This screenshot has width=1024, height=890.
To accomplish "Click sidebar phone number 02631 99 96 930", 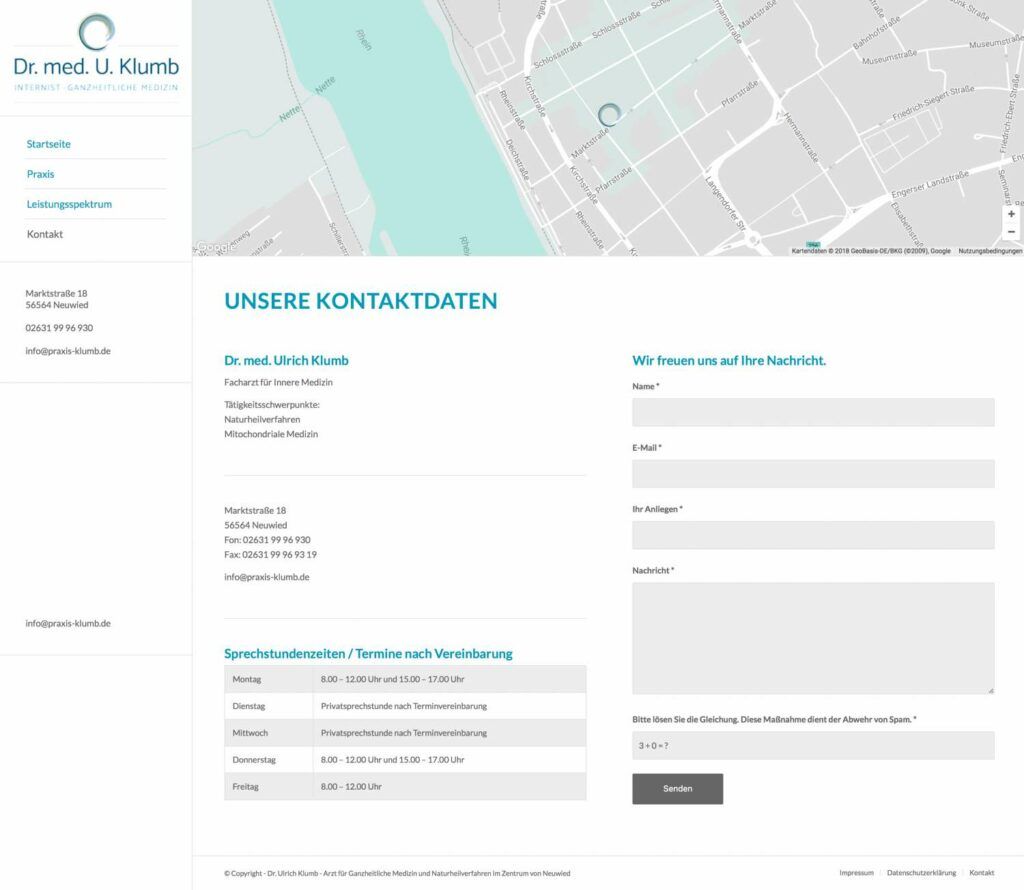I will tap(59, 328).
